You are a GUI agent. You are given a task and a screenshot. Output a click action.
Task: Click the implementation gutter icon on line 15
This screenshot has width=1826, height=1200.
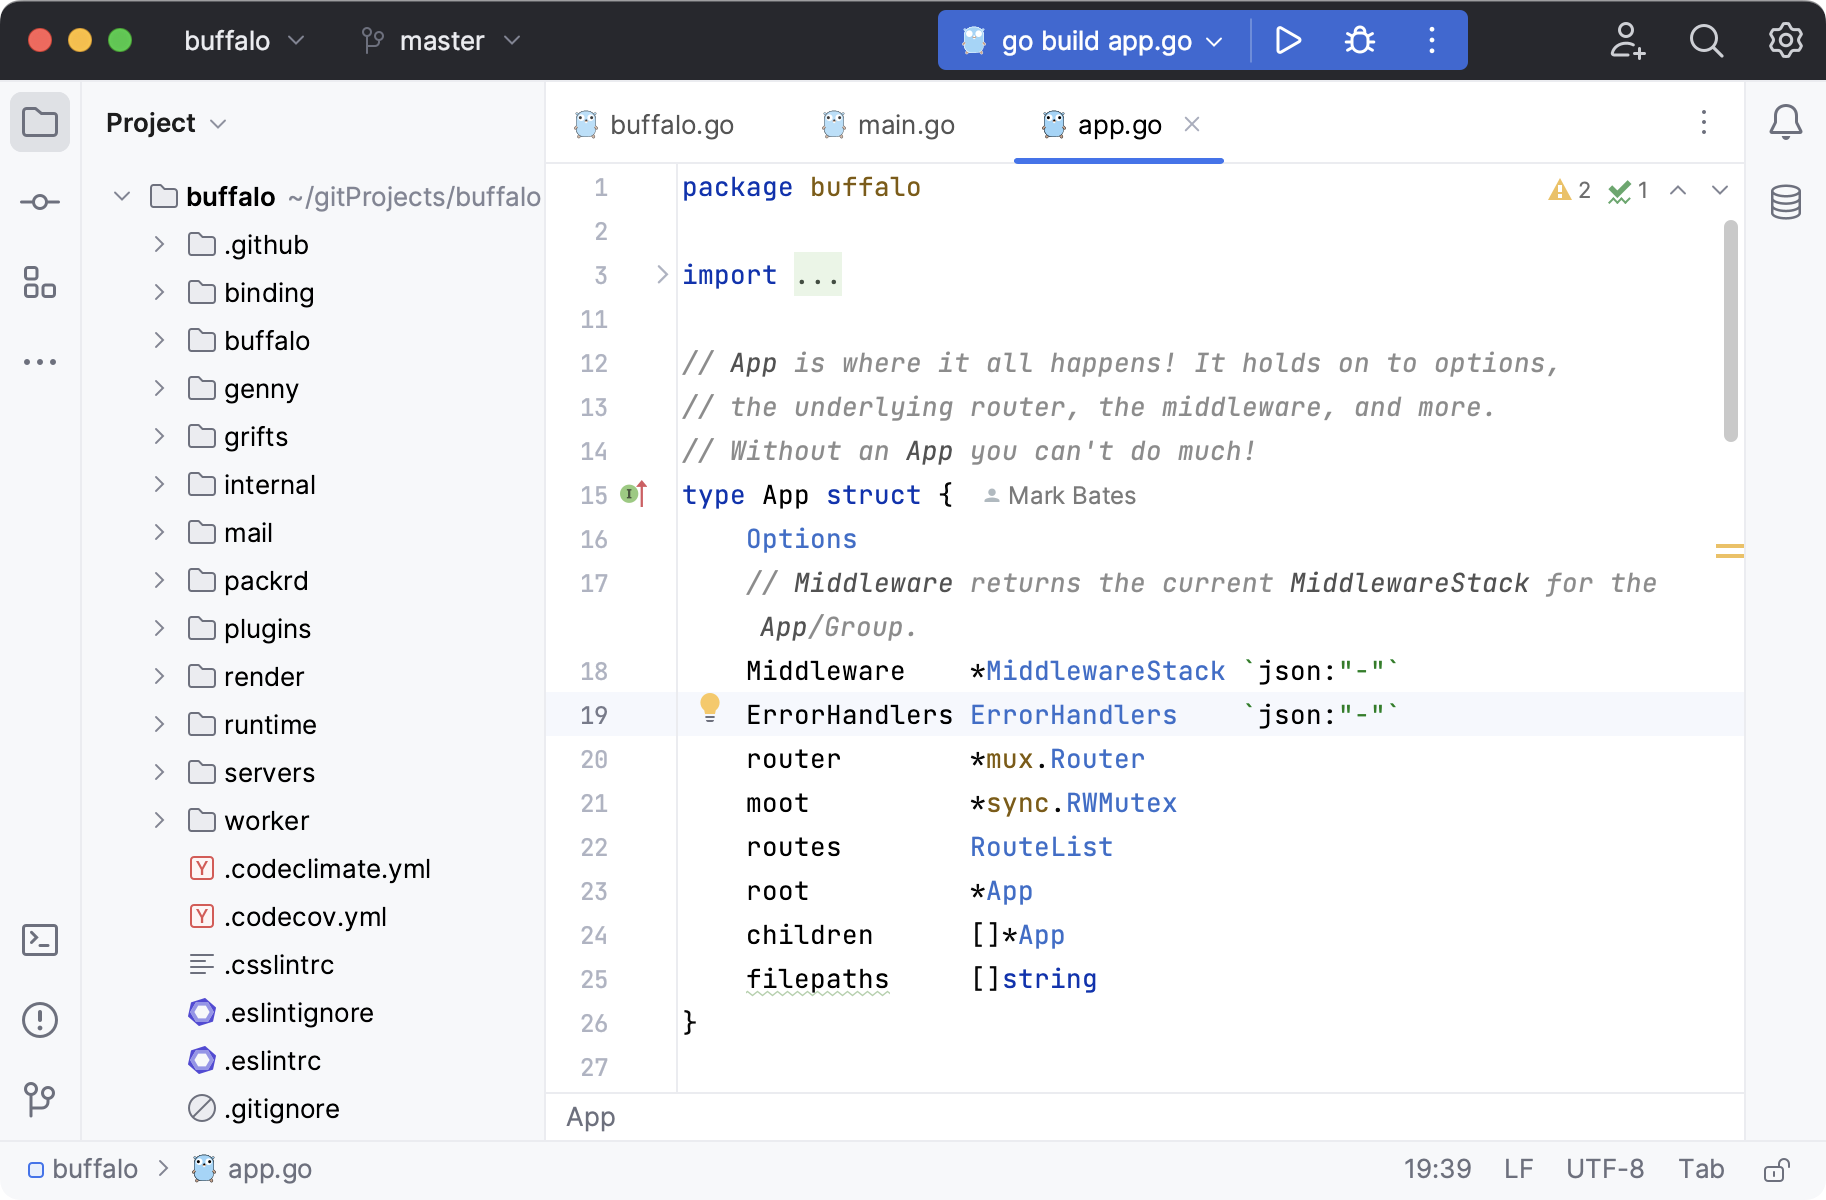634,493
